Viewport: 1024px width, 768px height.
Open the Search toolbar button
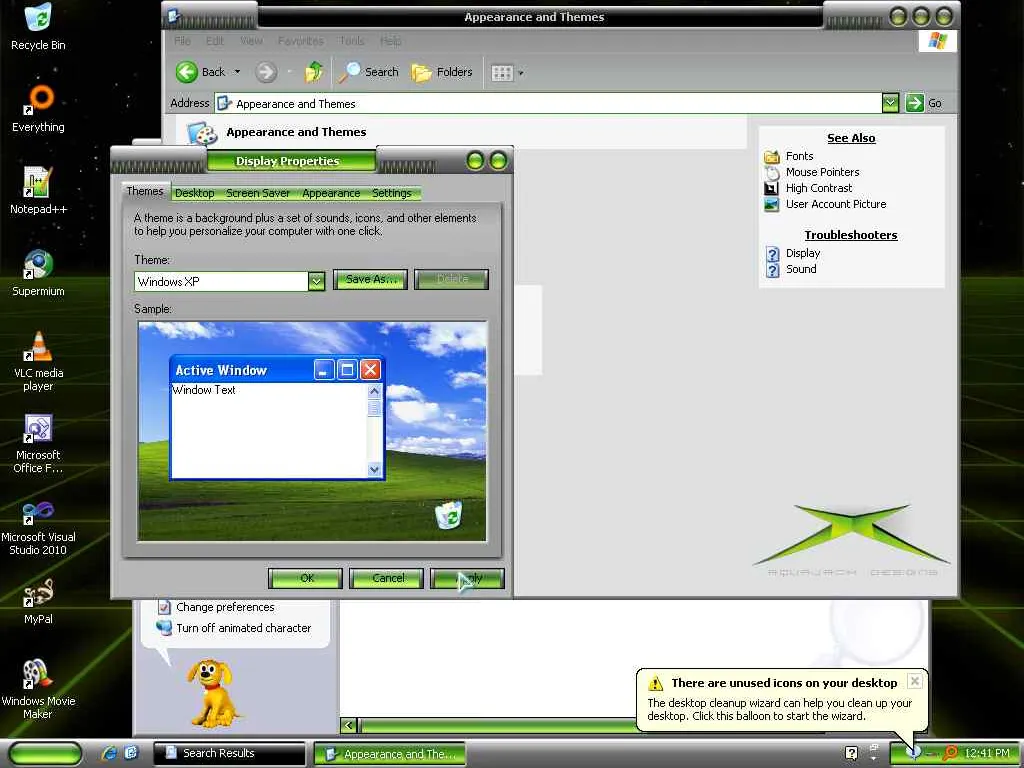[368, 72]
